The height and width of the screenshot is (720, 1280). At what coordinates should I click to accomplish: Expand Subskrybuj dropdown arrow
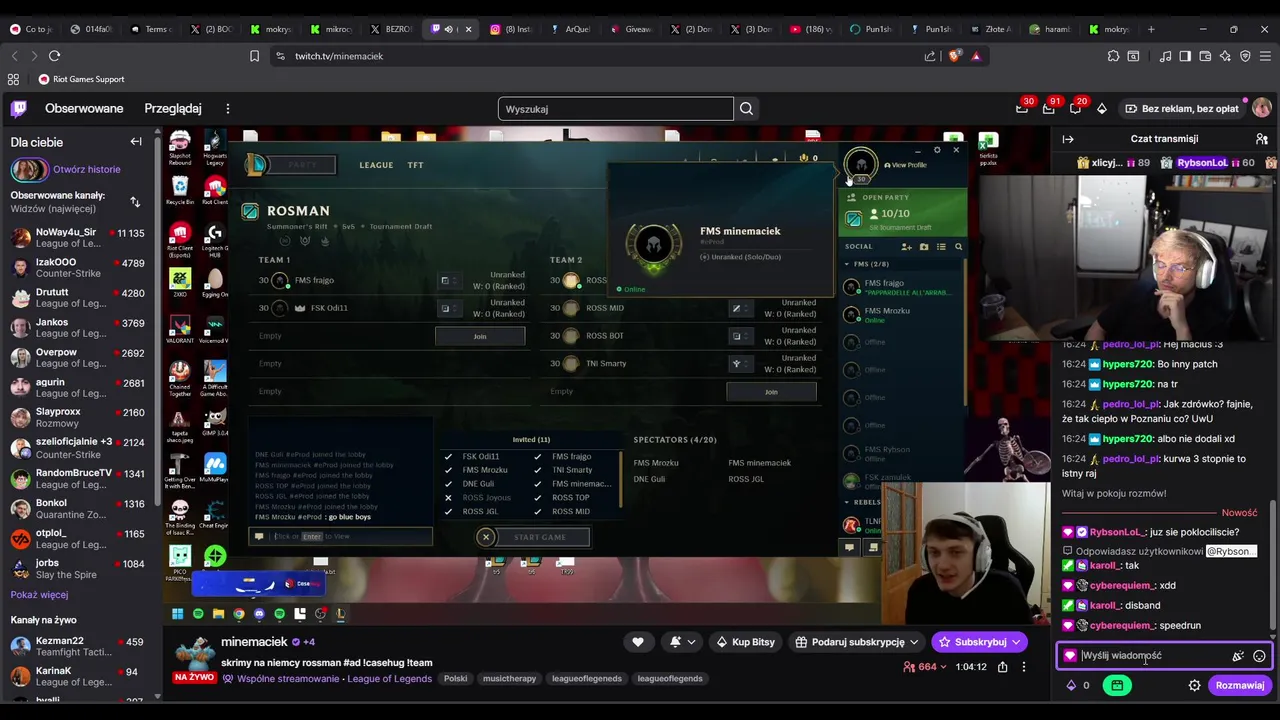point(1016,642)
